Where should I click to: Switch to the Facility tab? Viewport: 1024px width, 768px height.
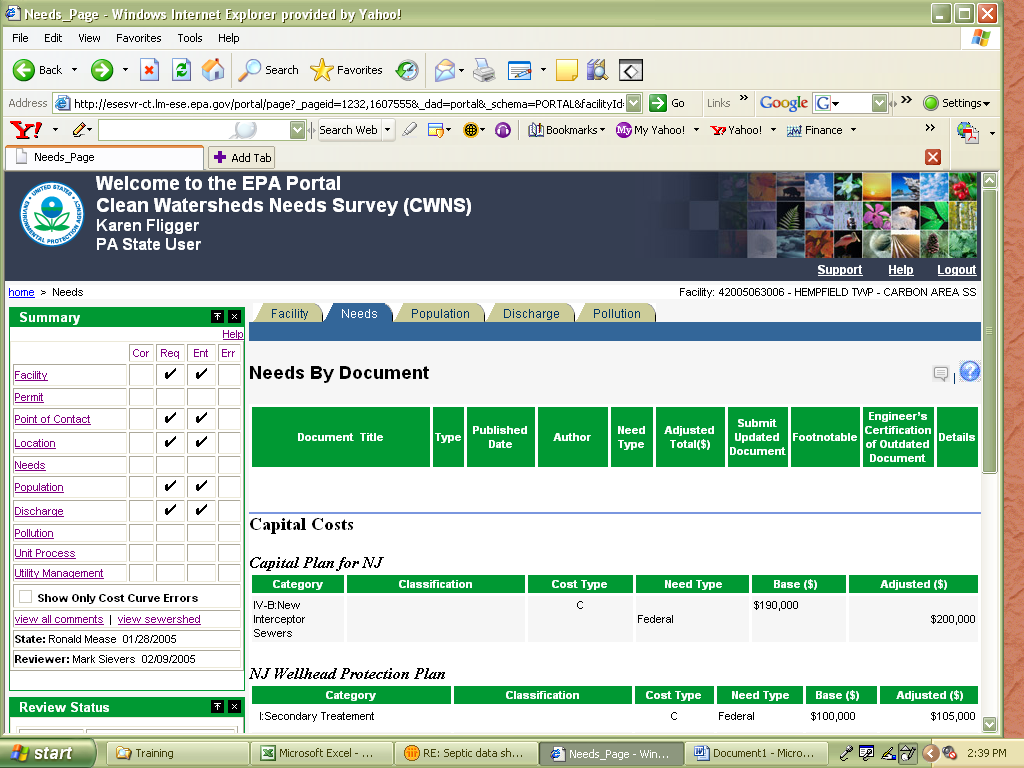(289, 313)
